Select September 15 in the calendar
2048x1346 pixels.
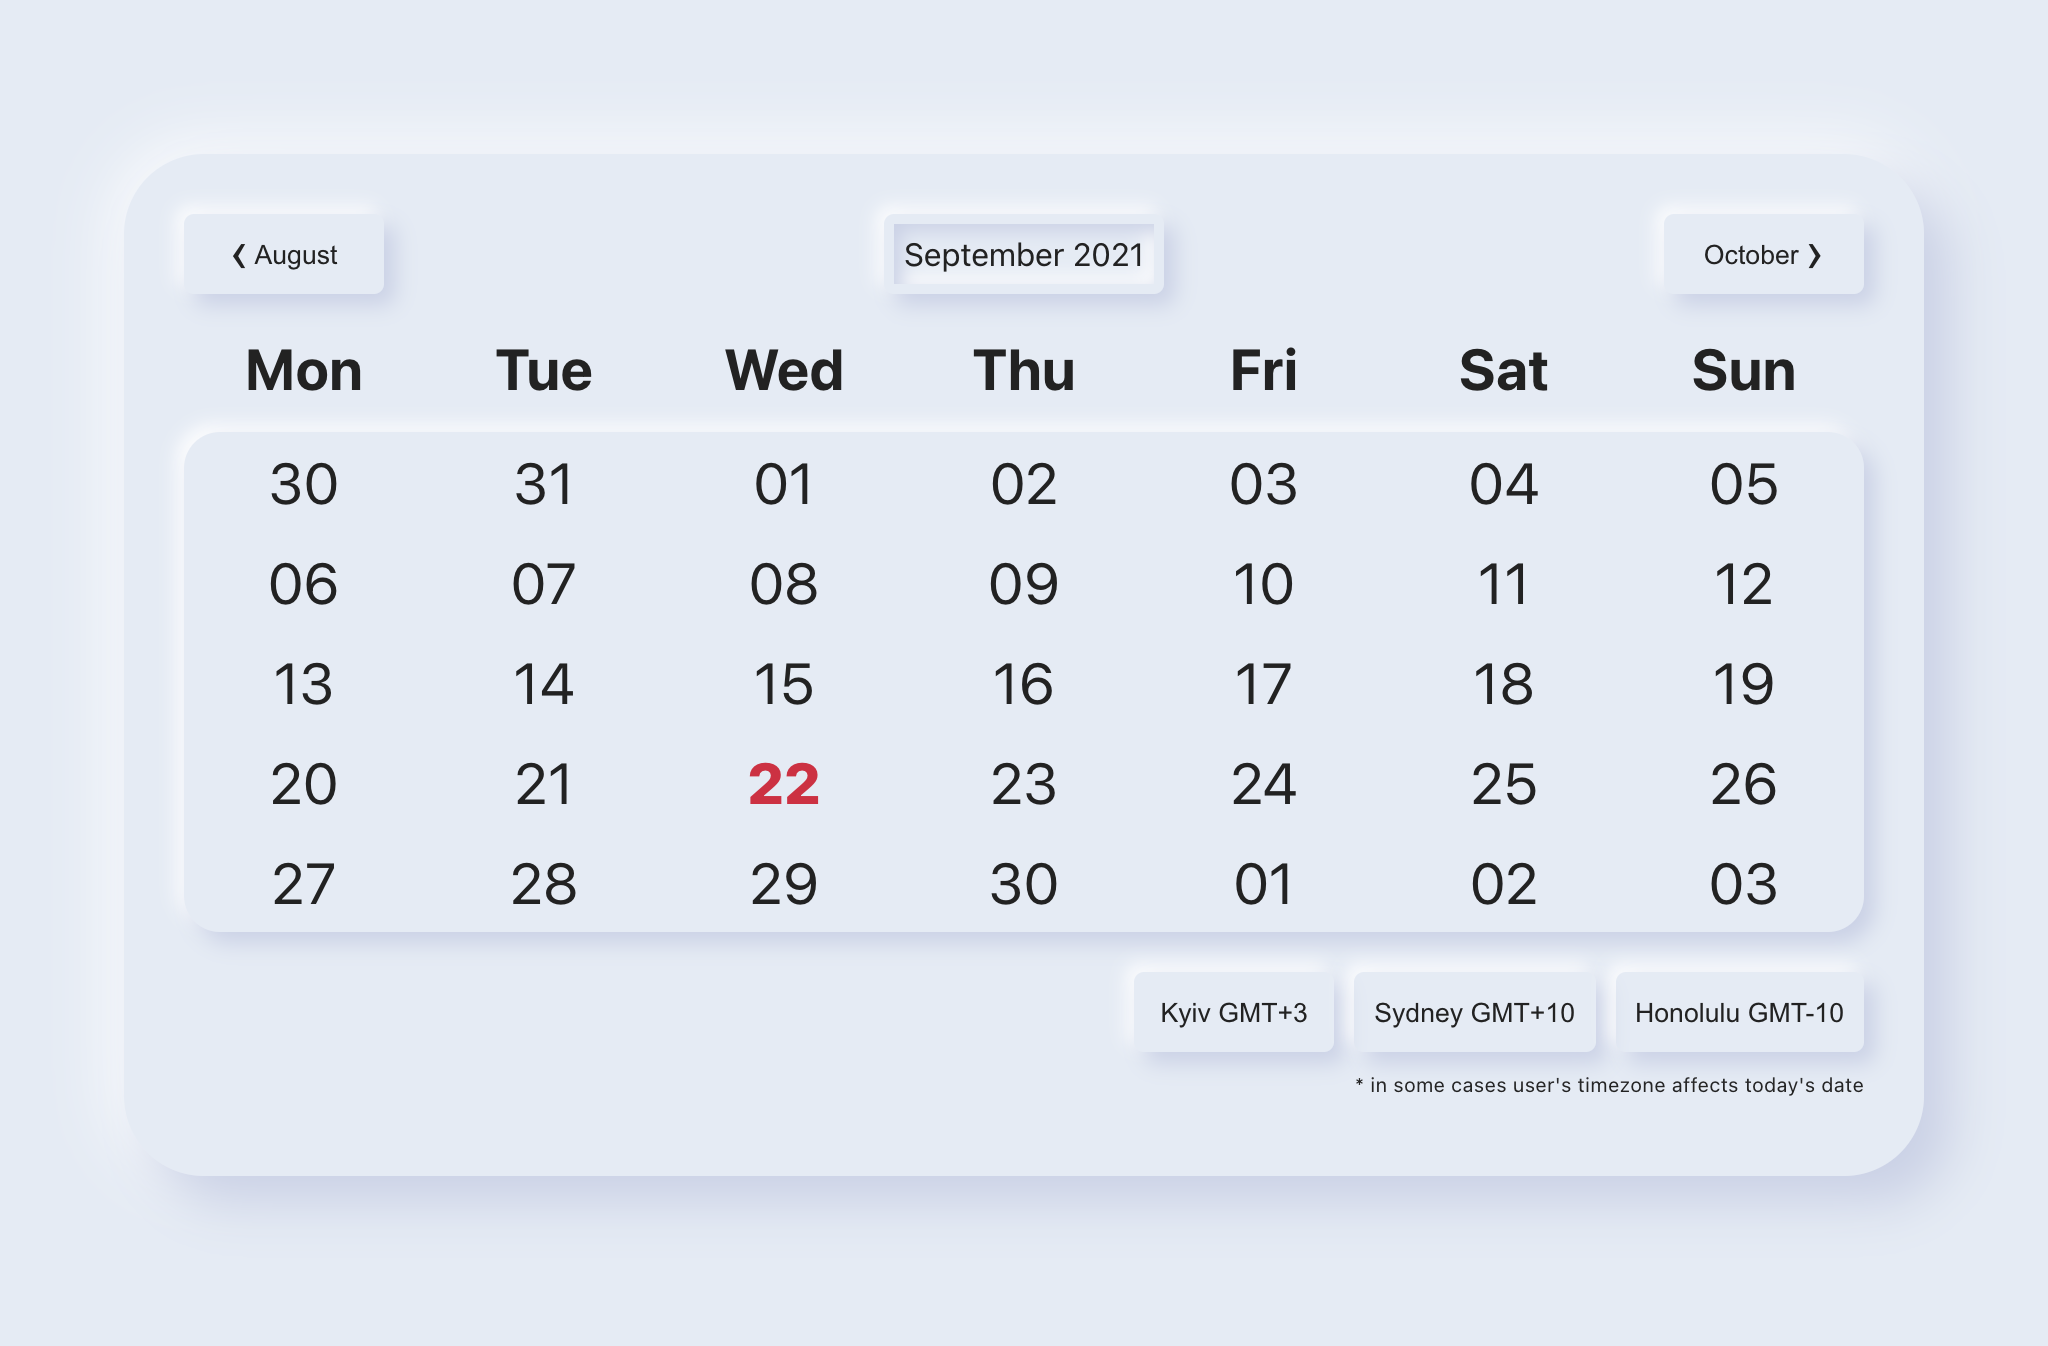point(784,684)
